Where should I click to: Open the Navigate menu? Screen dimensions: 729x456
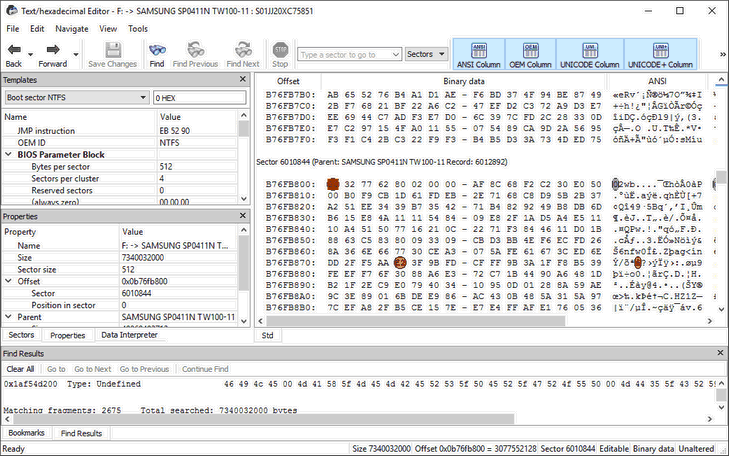72,29
